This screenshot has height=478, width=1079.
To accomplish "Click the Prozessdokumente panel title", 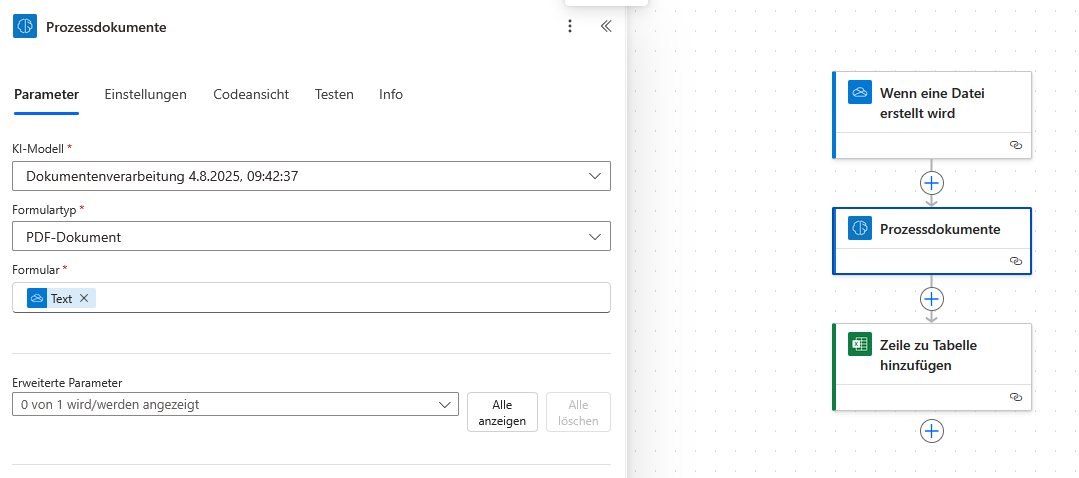I will coord(106,27).
